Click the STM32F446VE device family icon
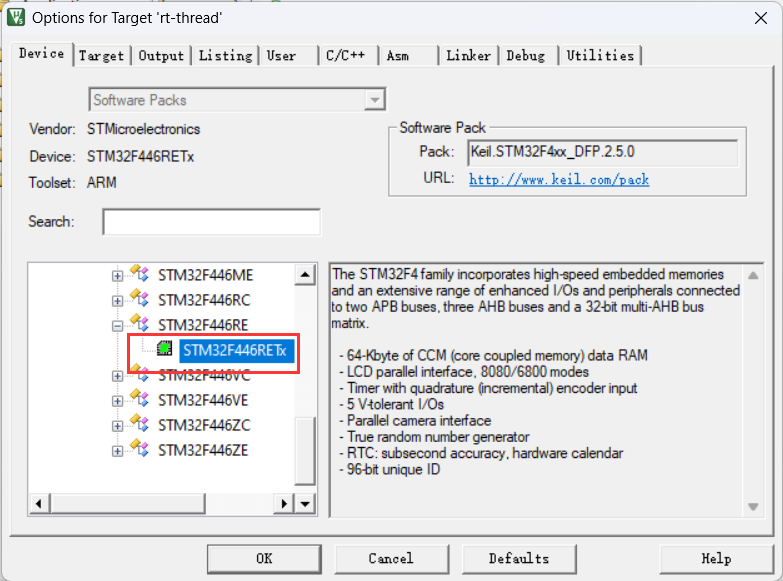 point(139,398)
